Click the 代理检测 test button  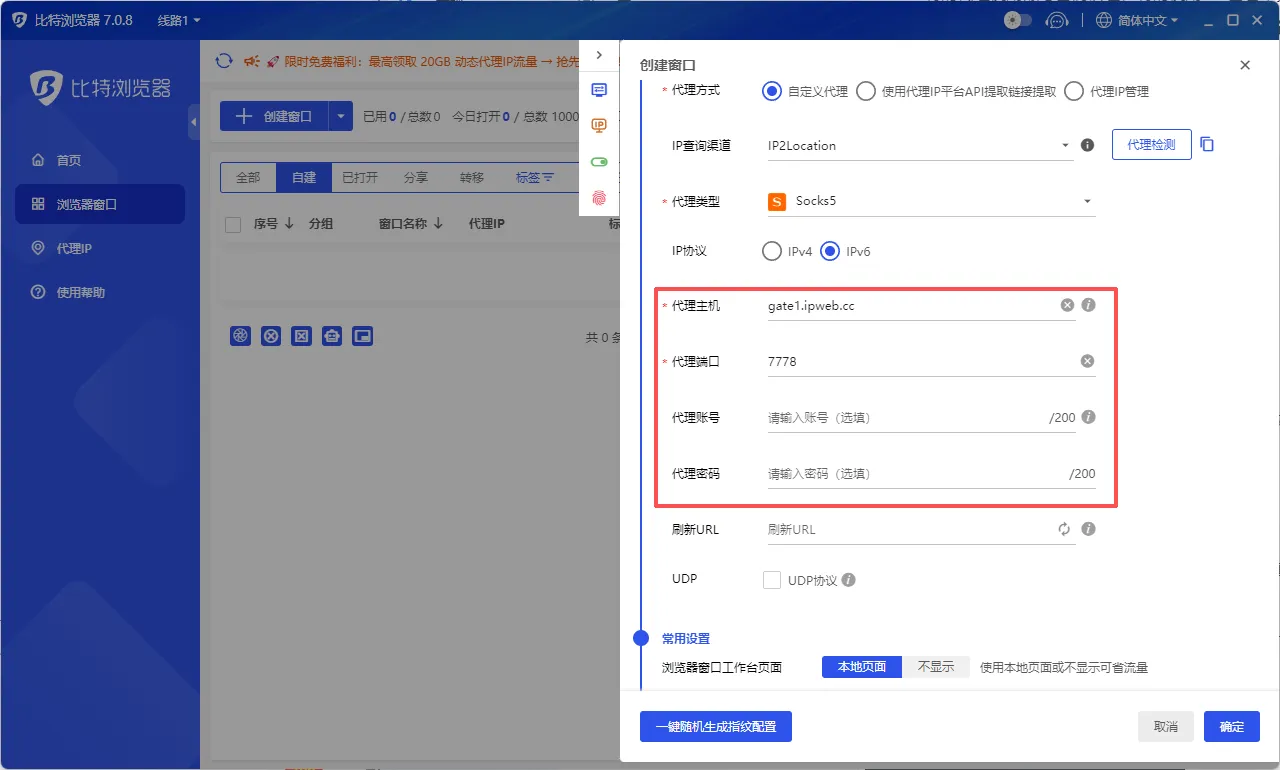(1151, 144)
